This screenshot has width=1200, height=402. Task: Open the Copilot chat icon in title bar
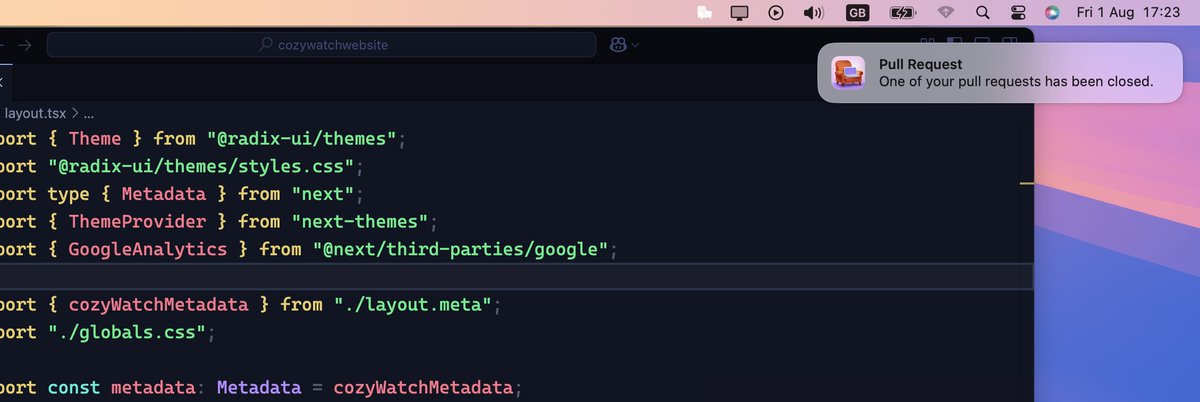pos(617,45)
